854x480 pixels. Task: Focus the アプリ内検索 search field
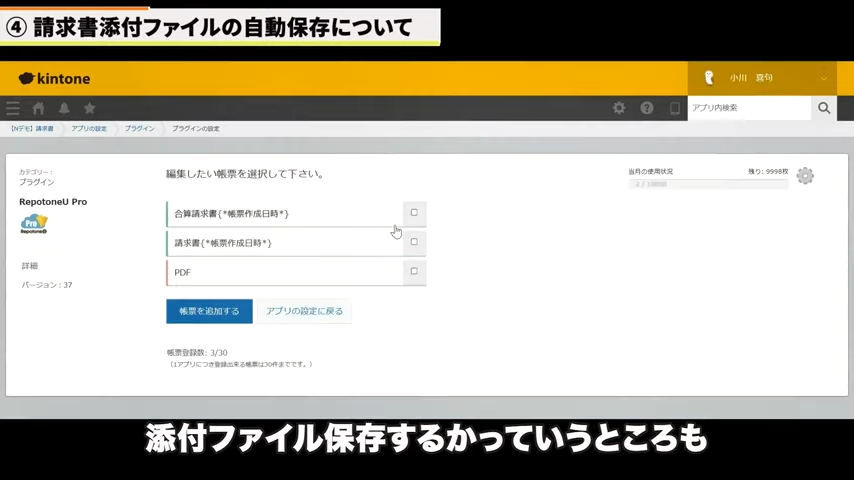point(749,108)
